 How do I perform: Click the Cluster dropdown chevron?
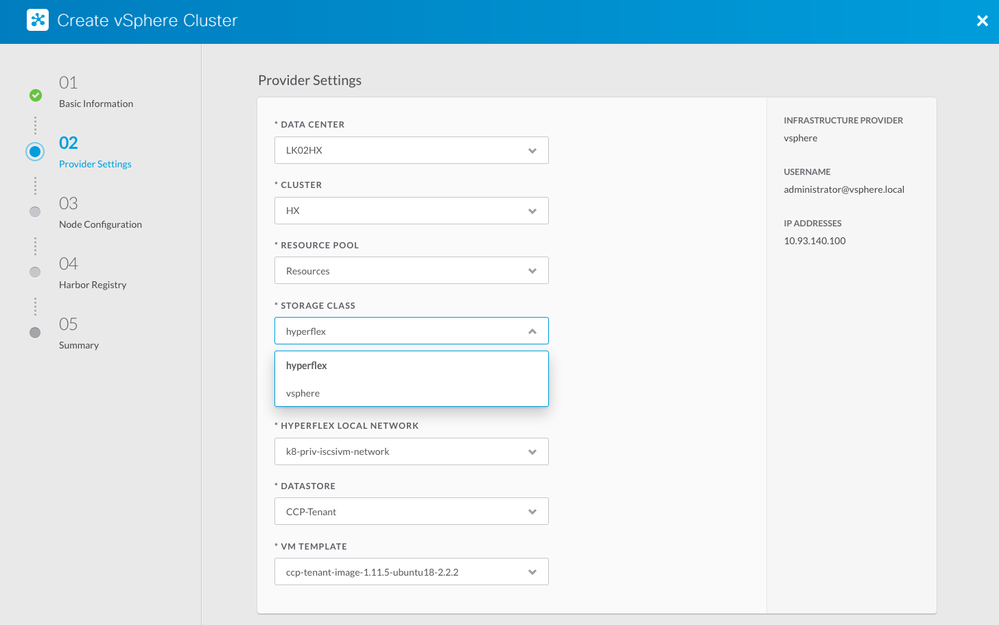(532, 212)
